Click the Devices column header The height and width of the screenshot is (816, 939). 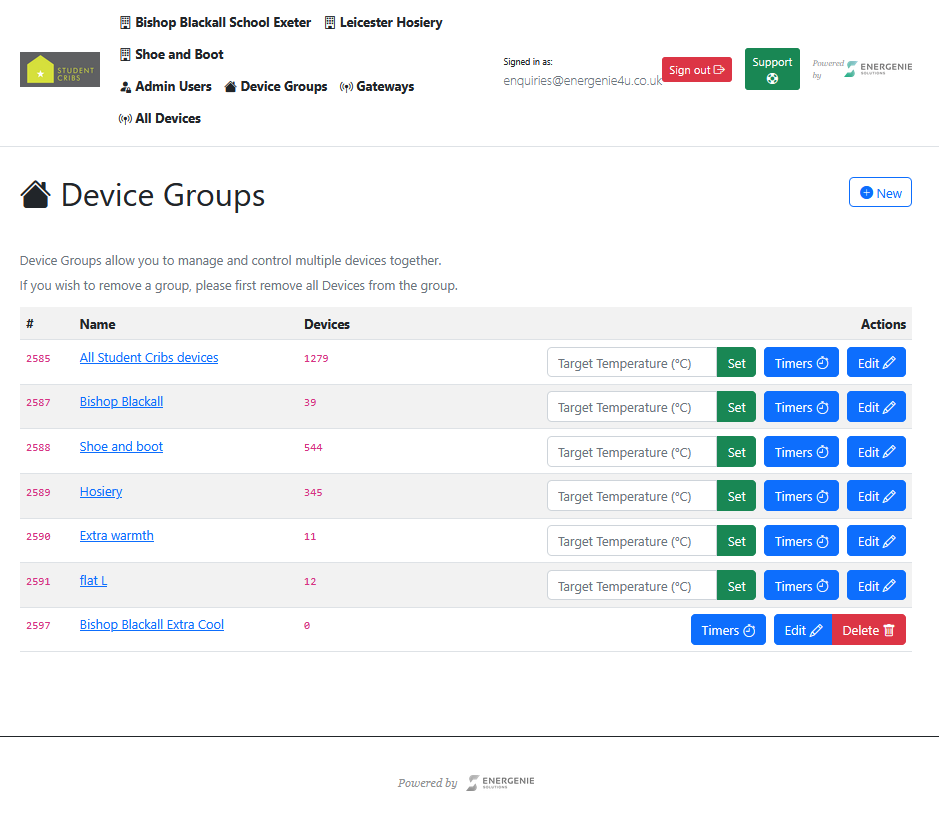coord(327,324)
